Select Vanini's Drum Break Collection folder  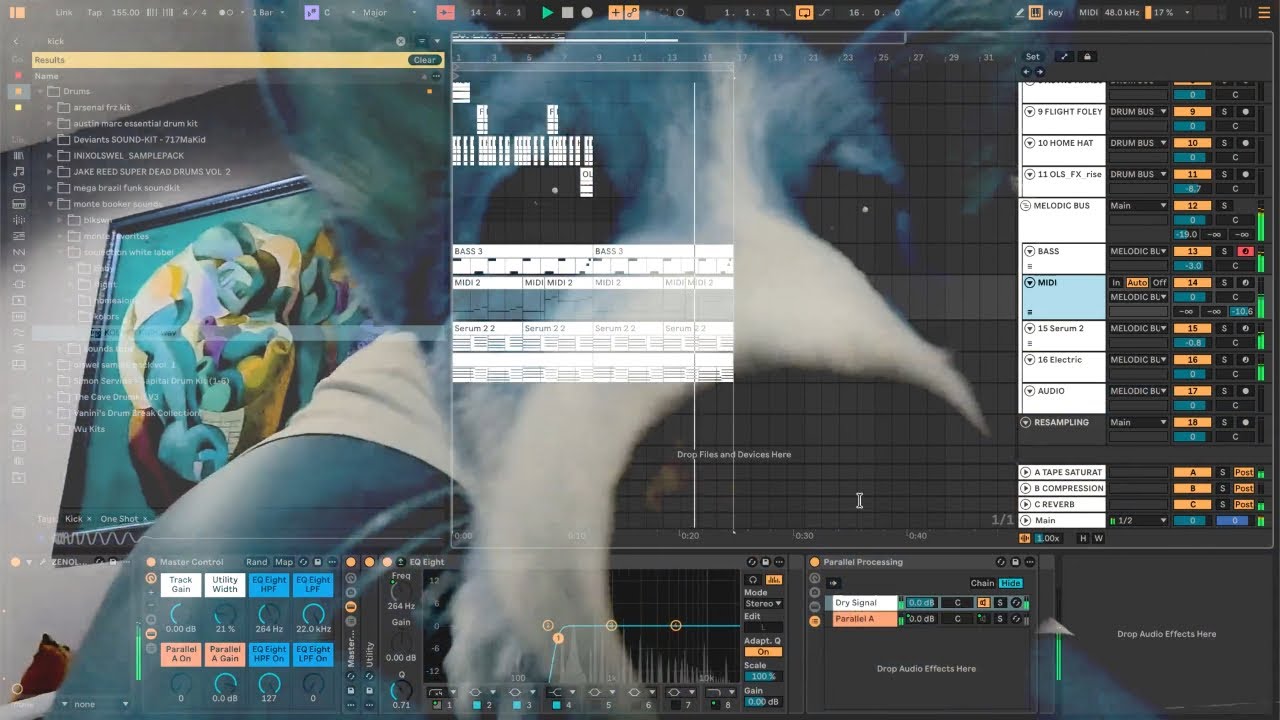(x=136, y=412)
